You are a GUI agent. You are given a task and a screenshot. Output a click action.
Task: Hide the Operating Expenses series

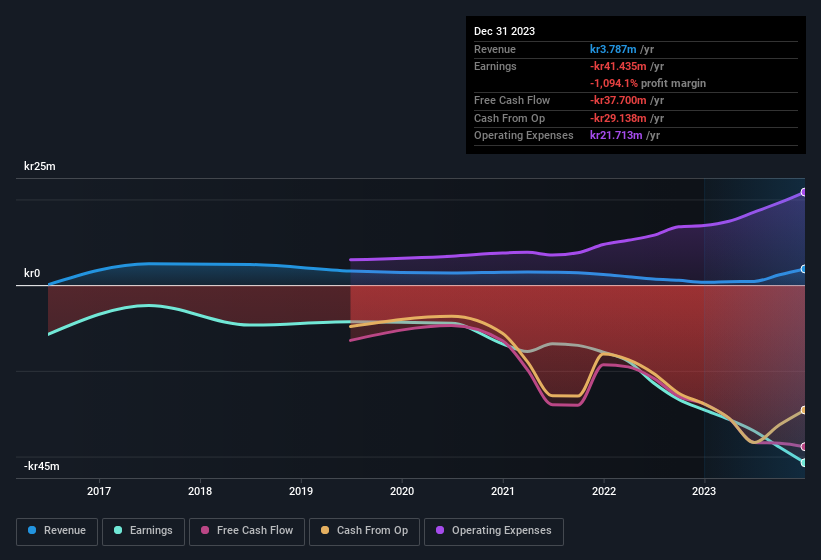point(494,531)
